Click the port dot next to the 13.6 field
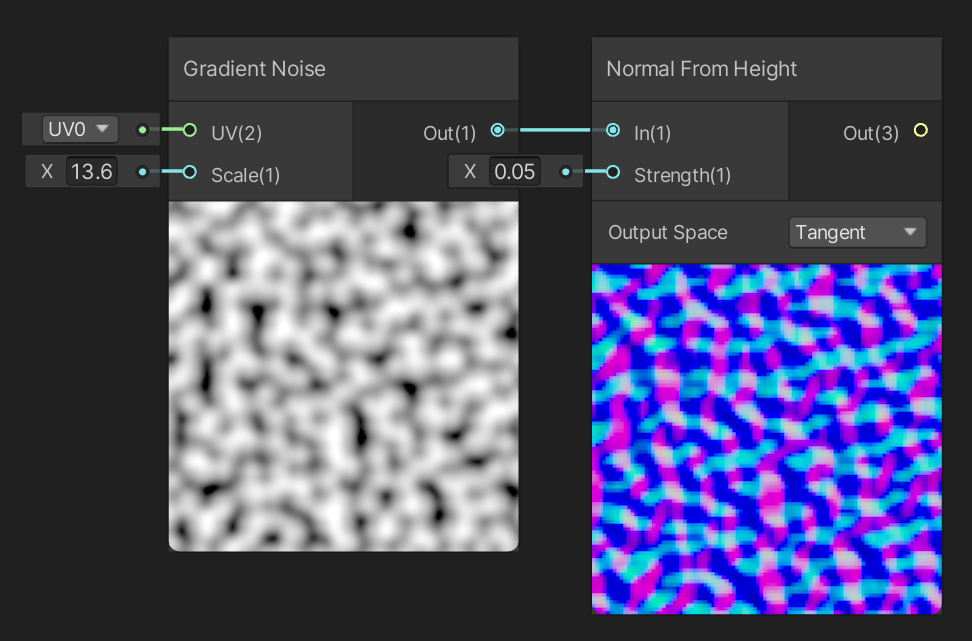The height and width of the screenshot is (641, 972). [x=141, y=171]
